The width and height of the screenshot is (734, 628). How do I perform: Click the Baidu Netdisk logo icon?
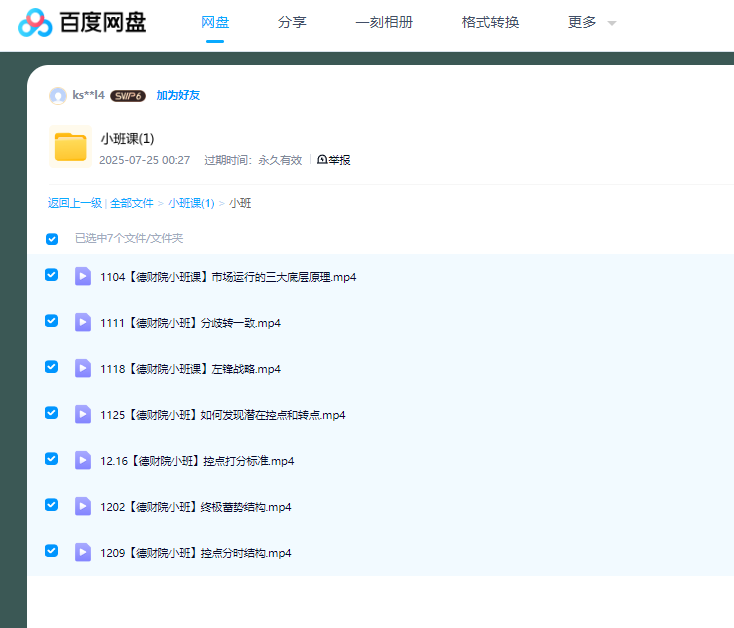[35, 22]
